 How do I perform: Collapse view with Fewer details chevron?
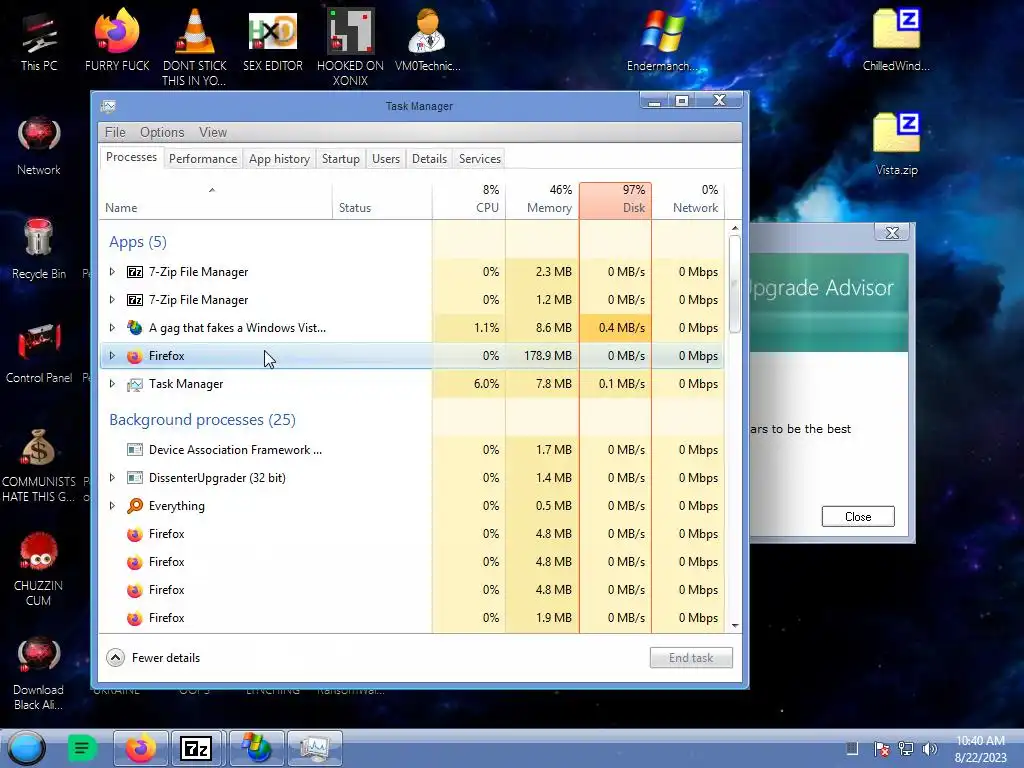pyautogui.click(x=116, y=658)
